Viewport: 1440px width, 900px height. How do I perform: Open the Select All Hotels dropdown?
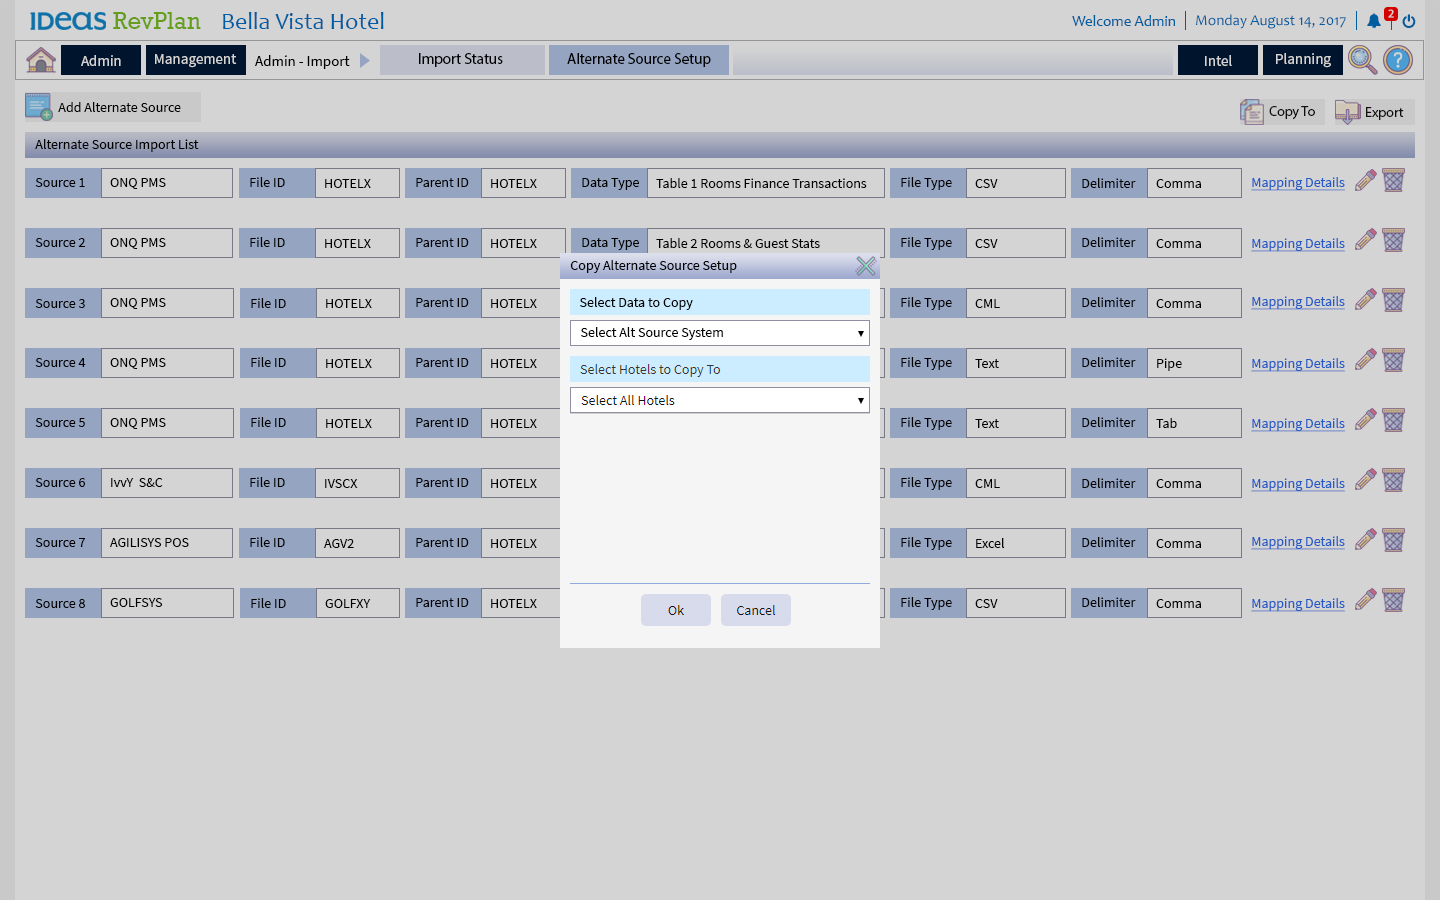pyautogui.click(x=719, y=401)
